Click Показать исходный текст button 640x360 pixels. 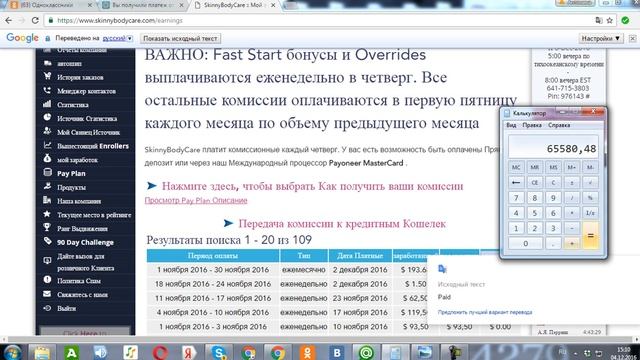(180, 38)
